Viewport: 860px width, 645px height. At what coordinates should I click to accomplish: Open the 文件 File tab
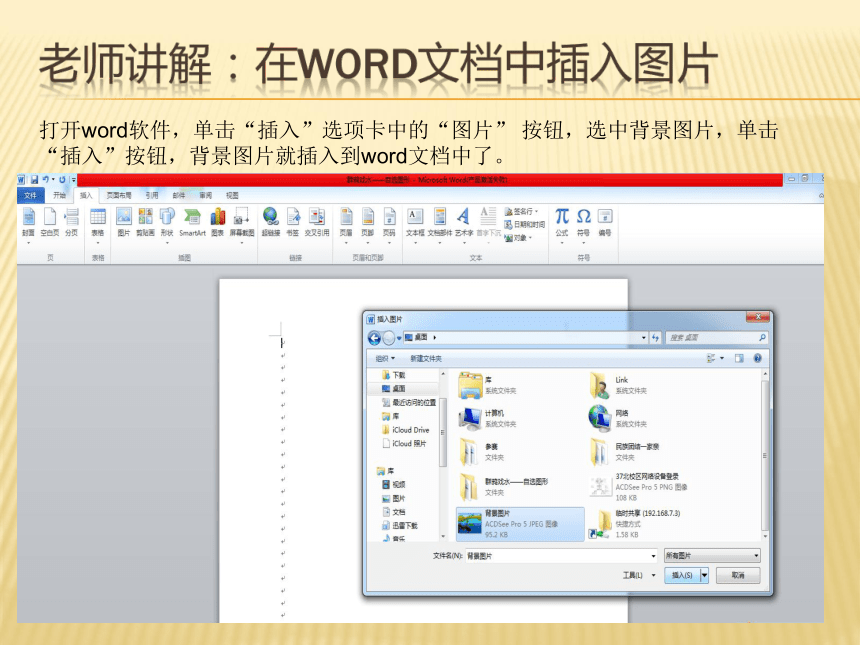coord(30,195)
